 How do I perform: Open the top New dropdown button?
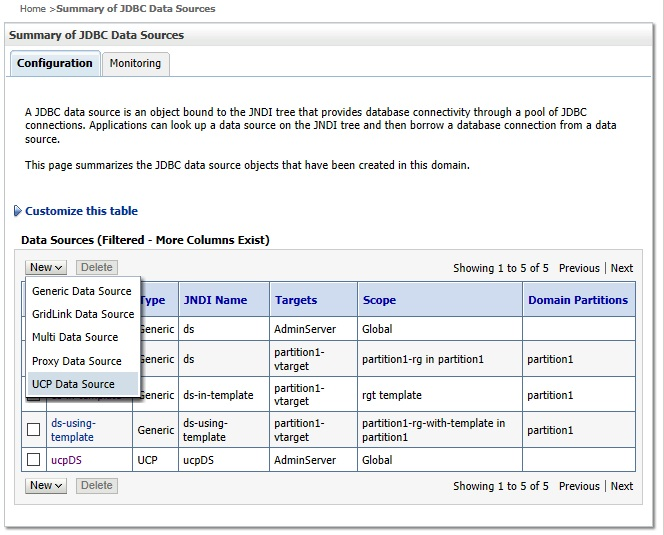coord(46,268)
